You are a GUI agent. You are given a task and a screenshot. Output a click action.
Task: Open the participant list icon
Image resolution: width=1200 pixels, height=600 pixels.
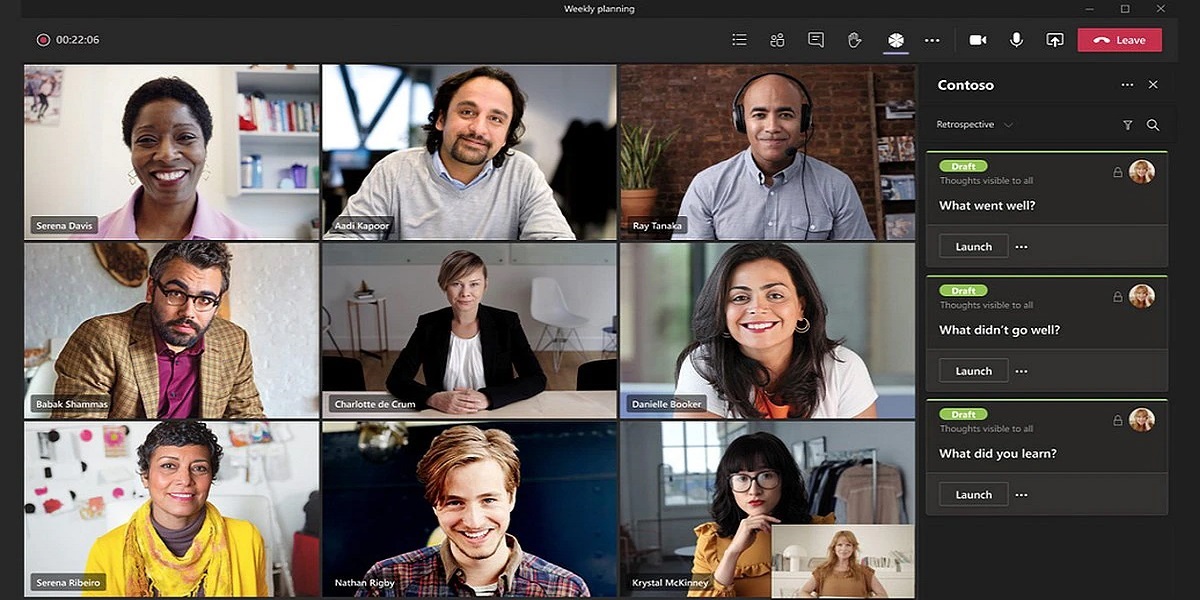click(739, 40)
